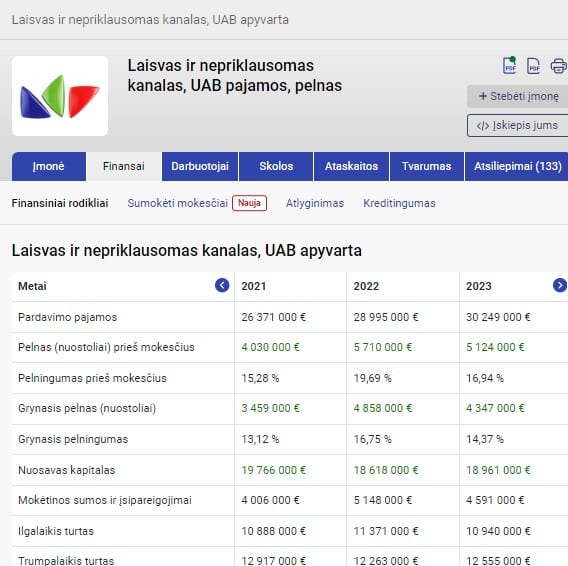
Task: Show earlier years with left arrow
Action: tap(222, 286)
